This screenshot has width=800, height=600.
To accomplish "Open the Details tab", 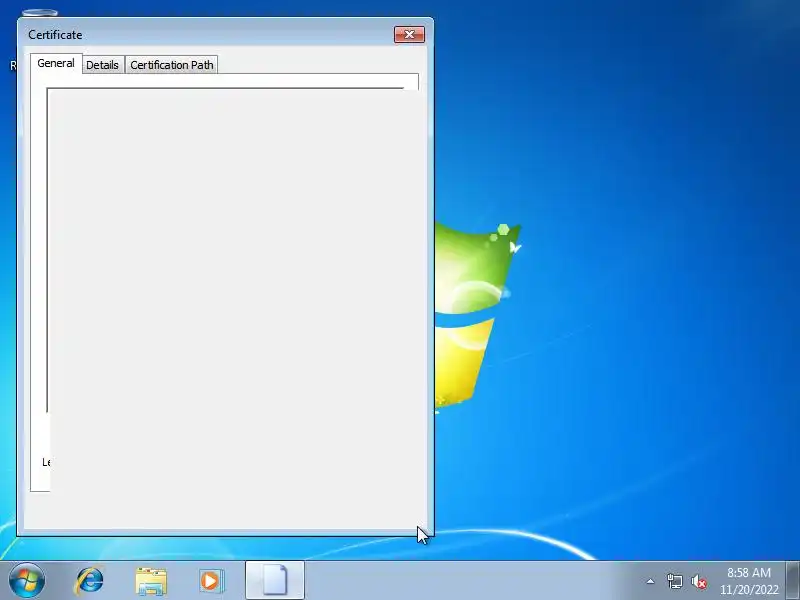I will pos(102,65).
